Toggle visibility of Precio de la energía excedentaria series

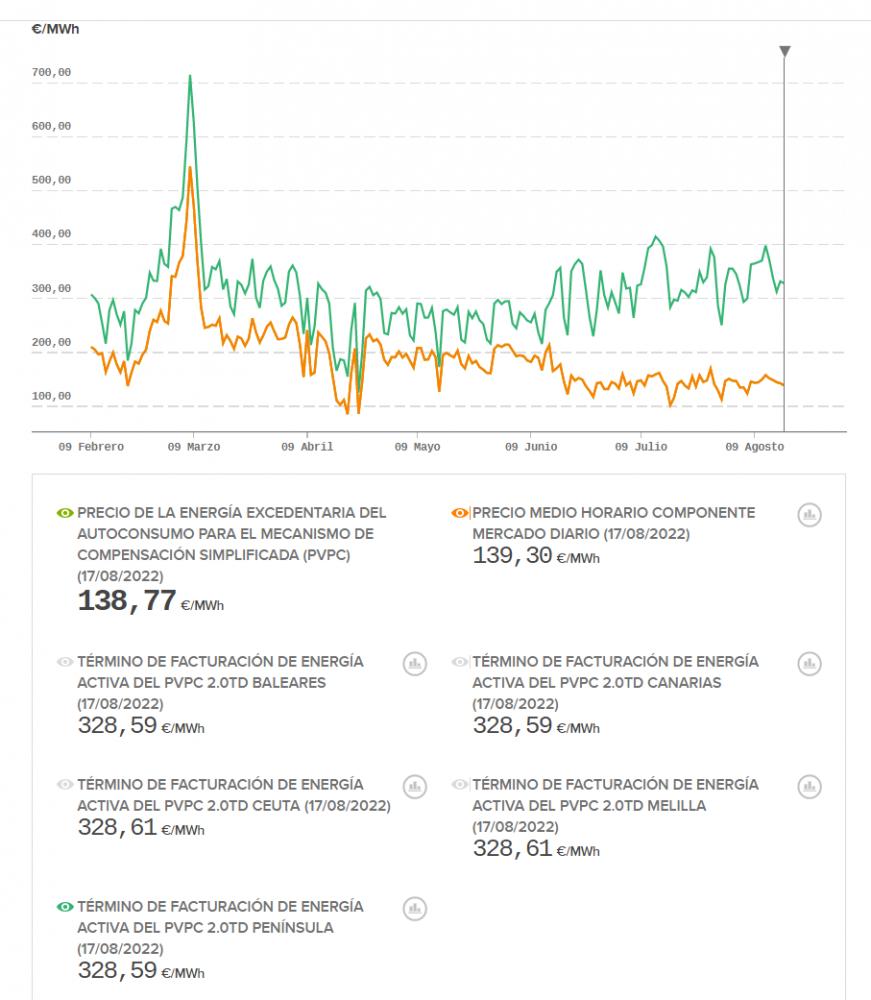point(65,513)
